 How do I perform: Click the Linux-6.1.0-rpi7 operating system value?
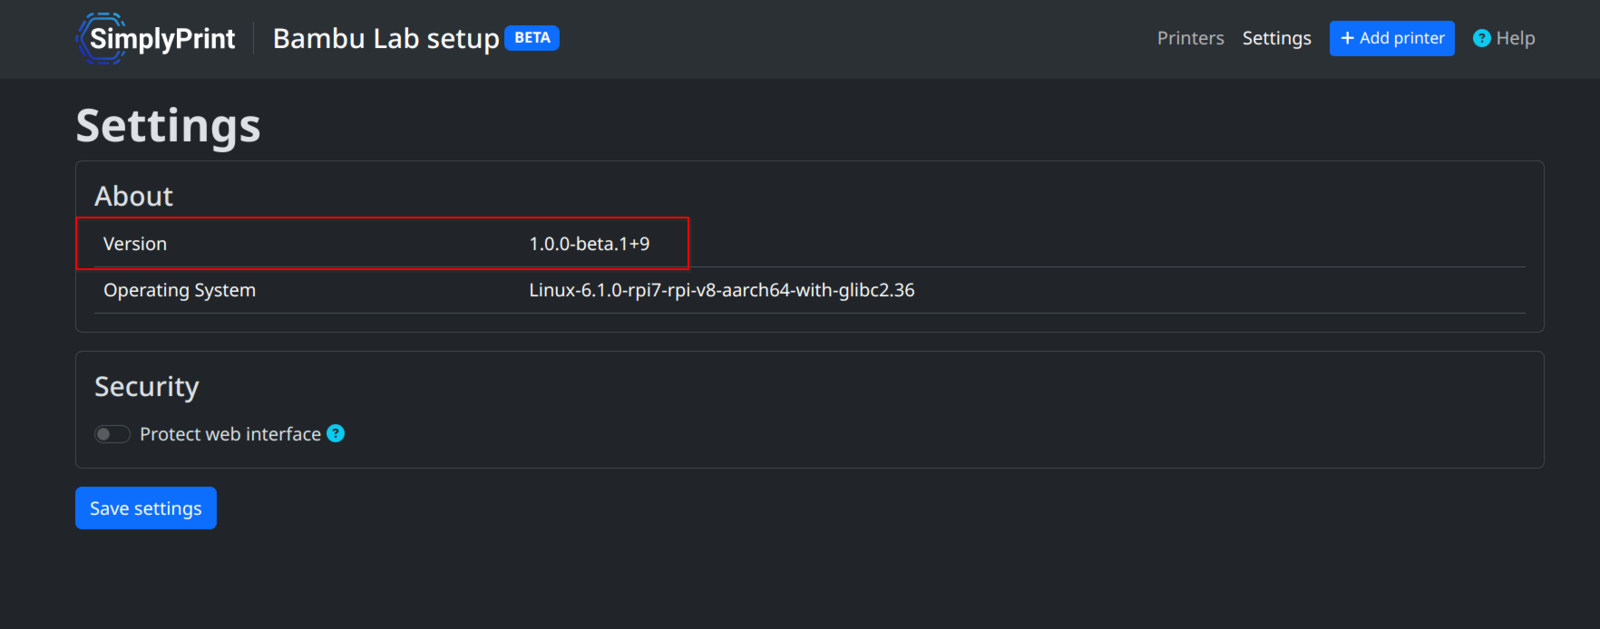click(722, 290)
